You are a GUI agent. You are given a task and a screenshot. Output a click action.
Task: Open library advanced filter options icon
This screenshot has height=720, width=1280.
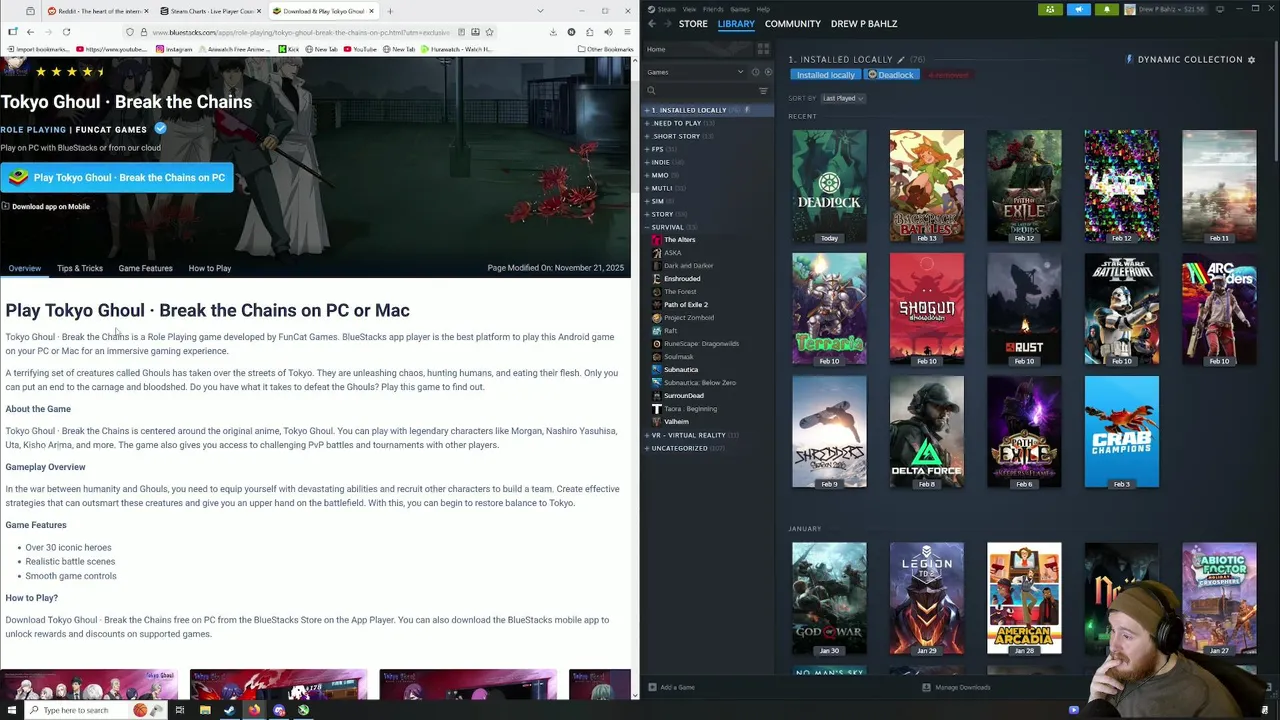pyautogui.click(x=763, y=91)
